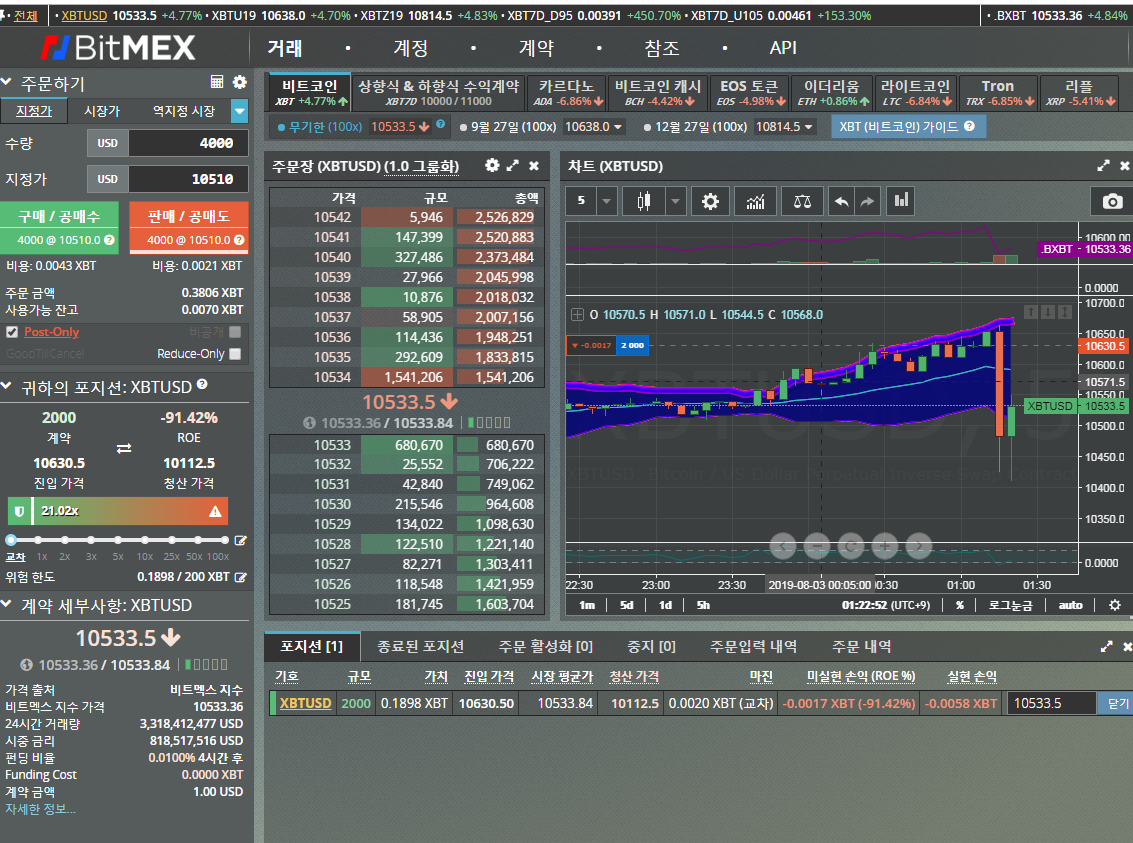1133x843 pixels.
Task: Open the chart interval dropdown arrow
Action: [x=606, y=201]
